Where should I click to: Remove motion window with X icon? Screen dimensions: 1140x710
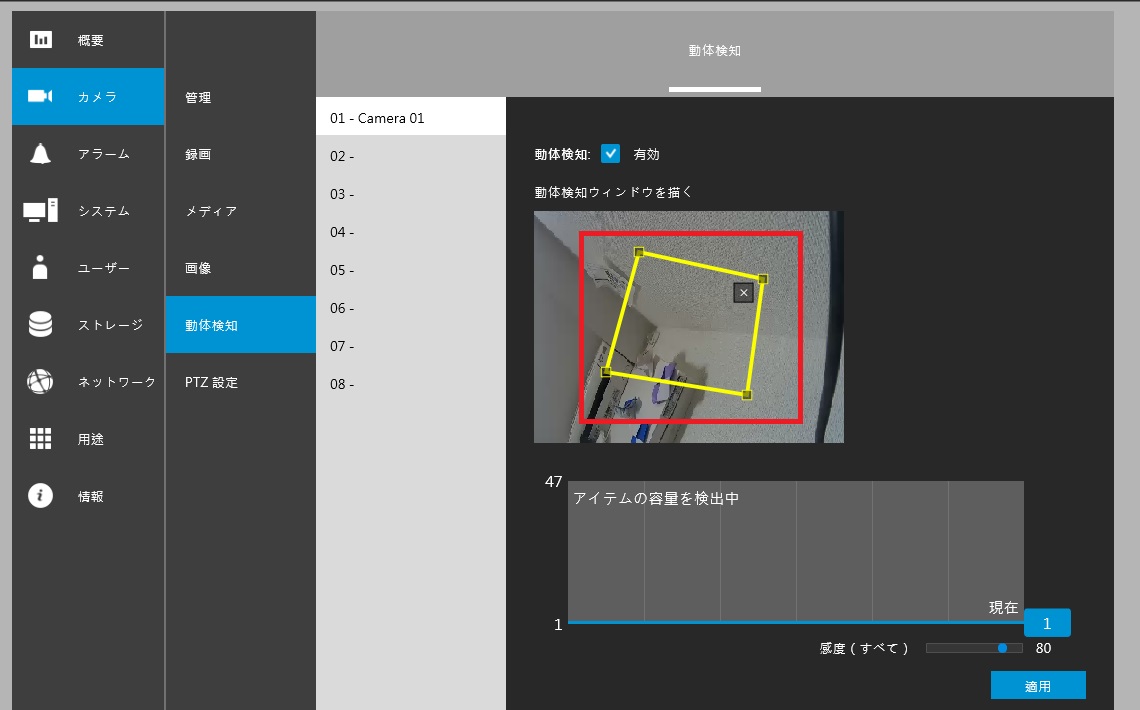point(743,293)
